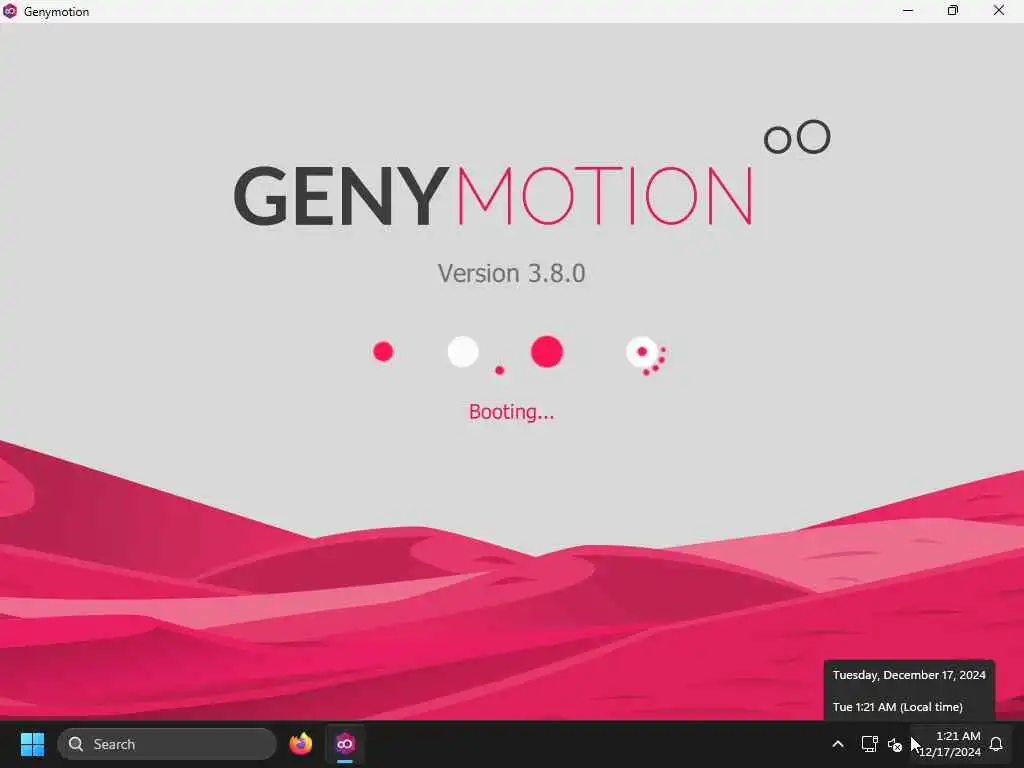This screenshot has height=768, width=1024.
Task: Click the muted volume tray icon
Action: [x=895, y=744]
